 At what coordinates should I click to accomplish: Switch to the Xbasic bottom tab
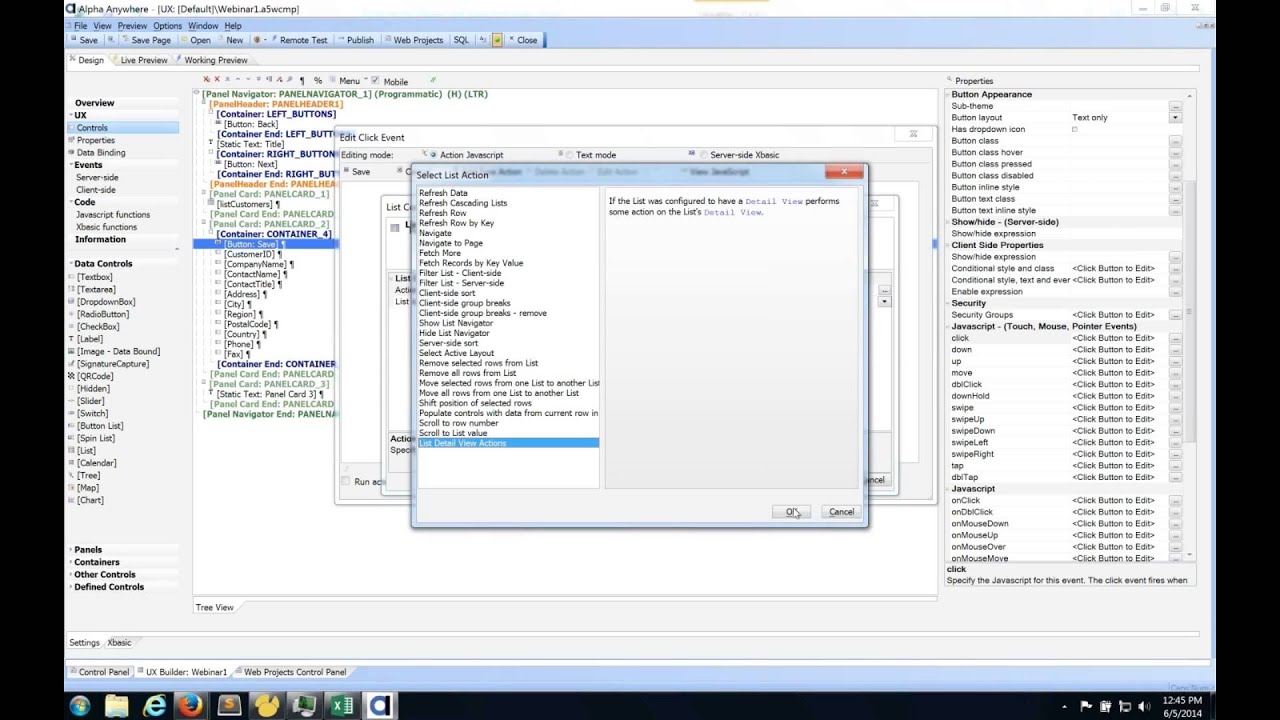coord(119,643)
